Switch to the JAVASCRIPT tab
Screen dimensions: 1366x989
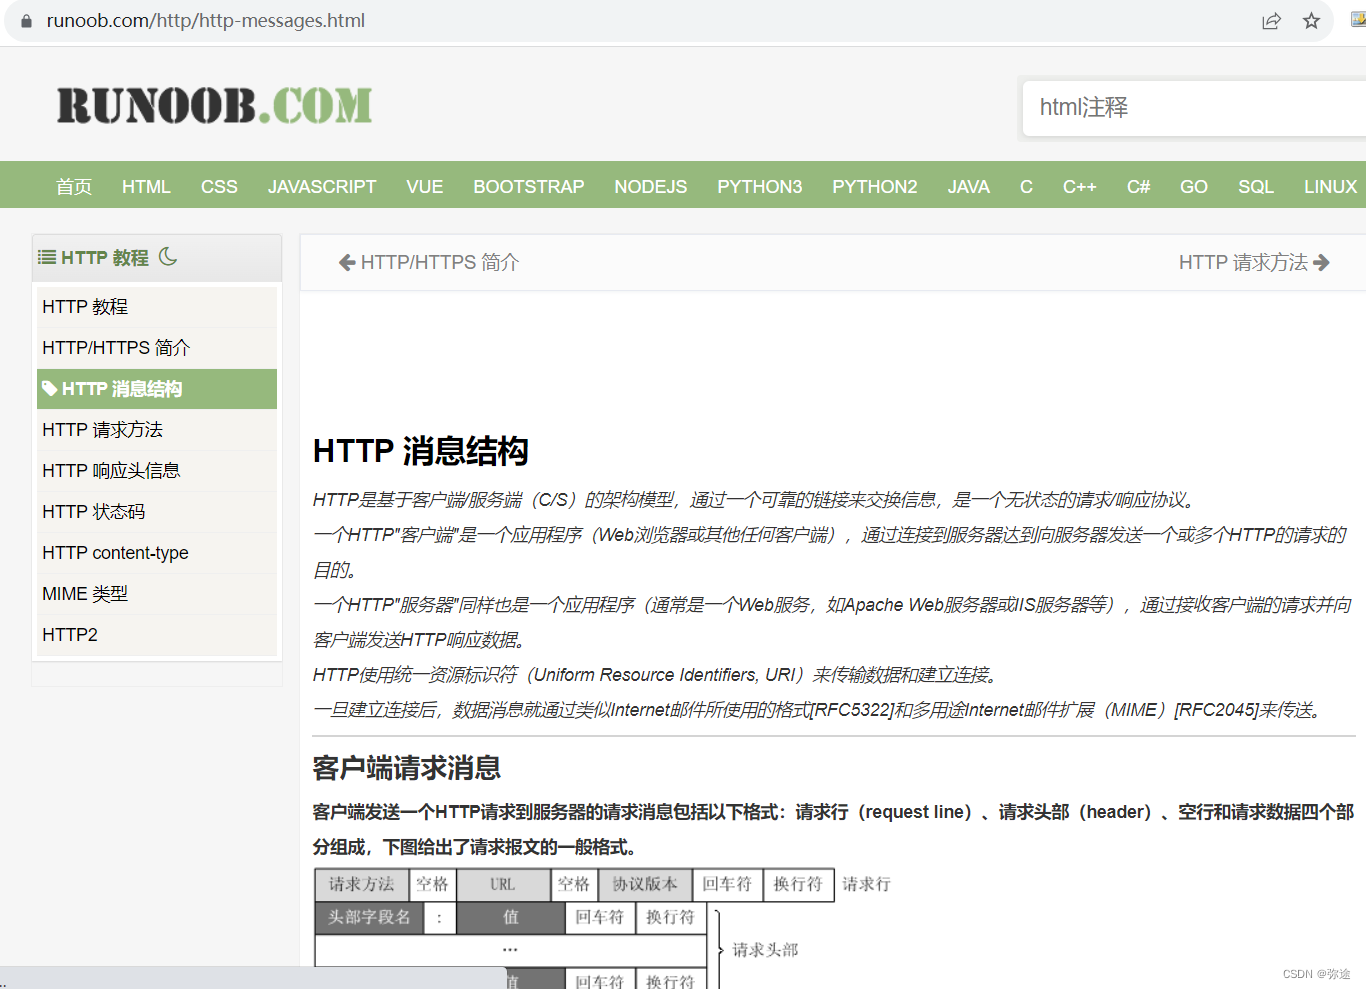point(321,186)
